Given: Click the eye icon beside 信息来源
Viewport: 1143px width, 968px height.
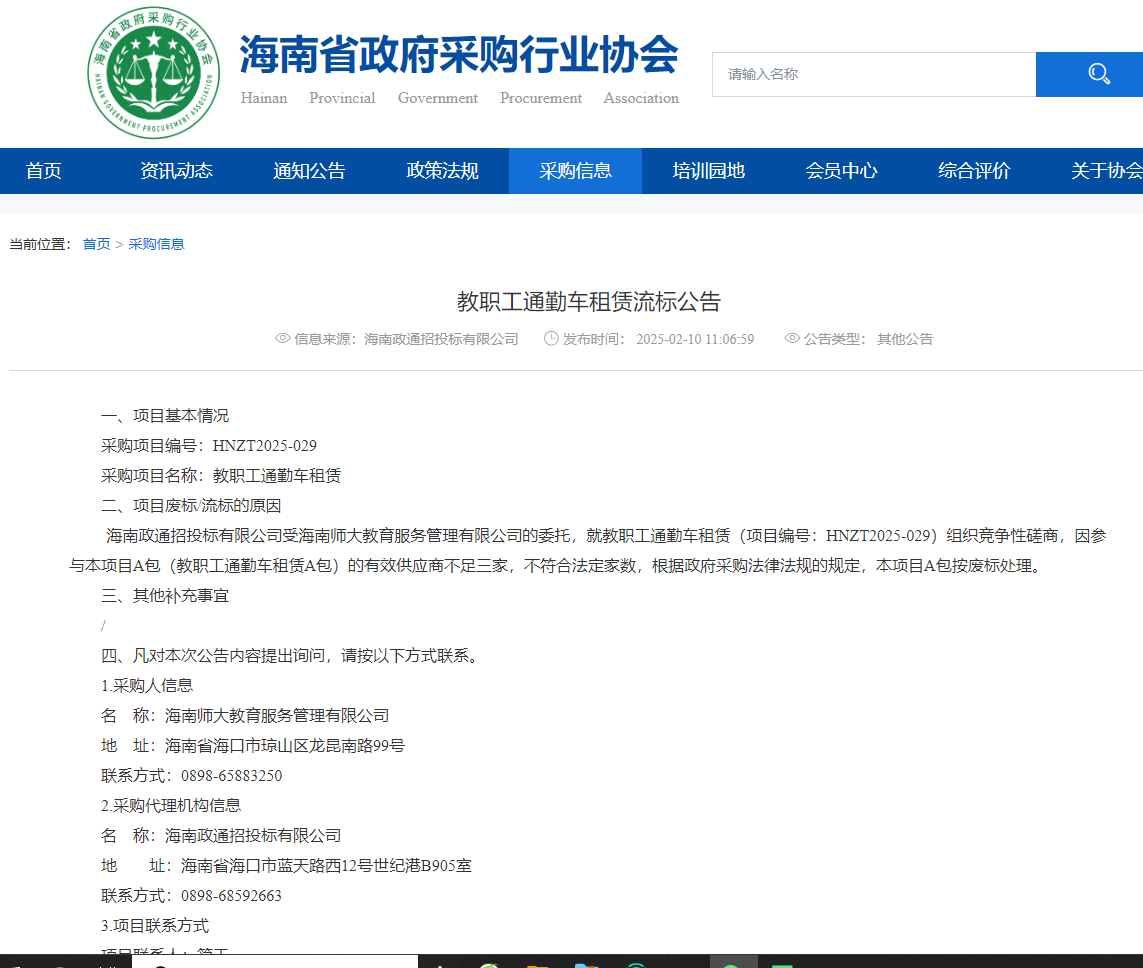Looking at the screenshot, I should pyautogui.click(x=282, y=339).
